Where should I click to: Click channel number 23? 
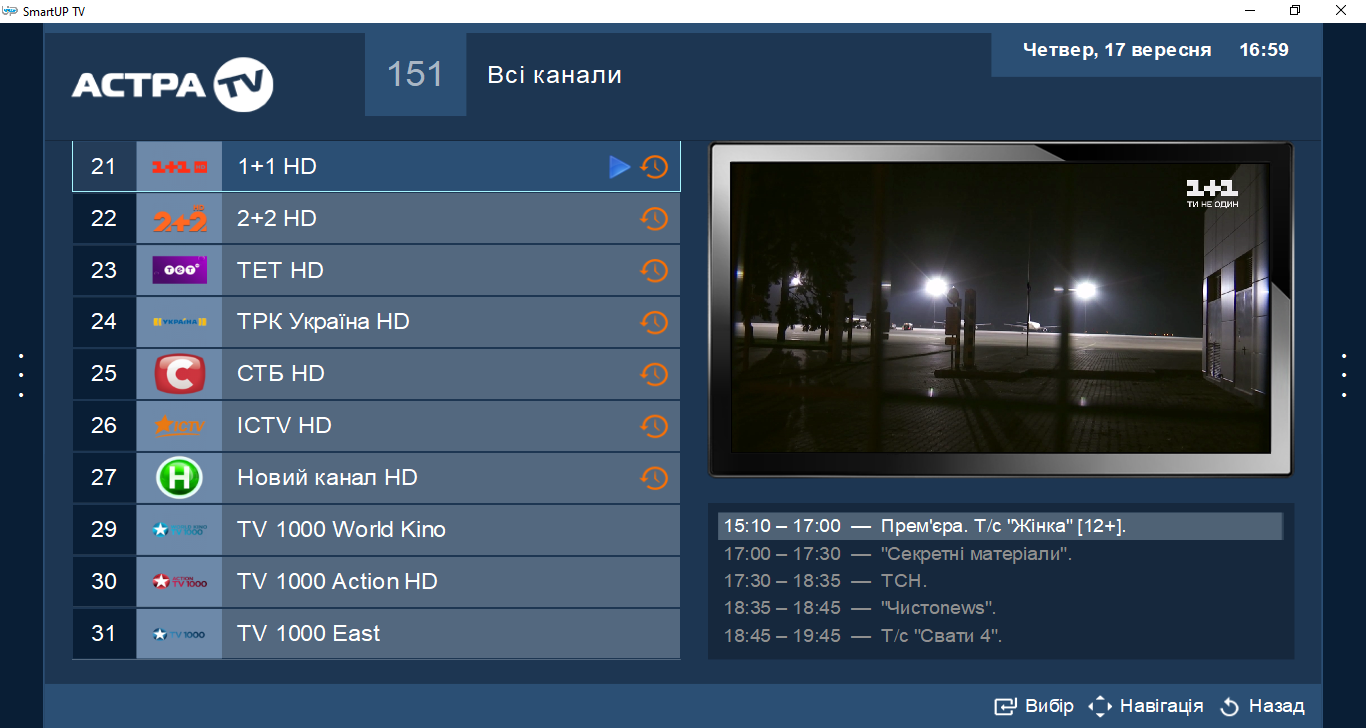coord(104,270)
